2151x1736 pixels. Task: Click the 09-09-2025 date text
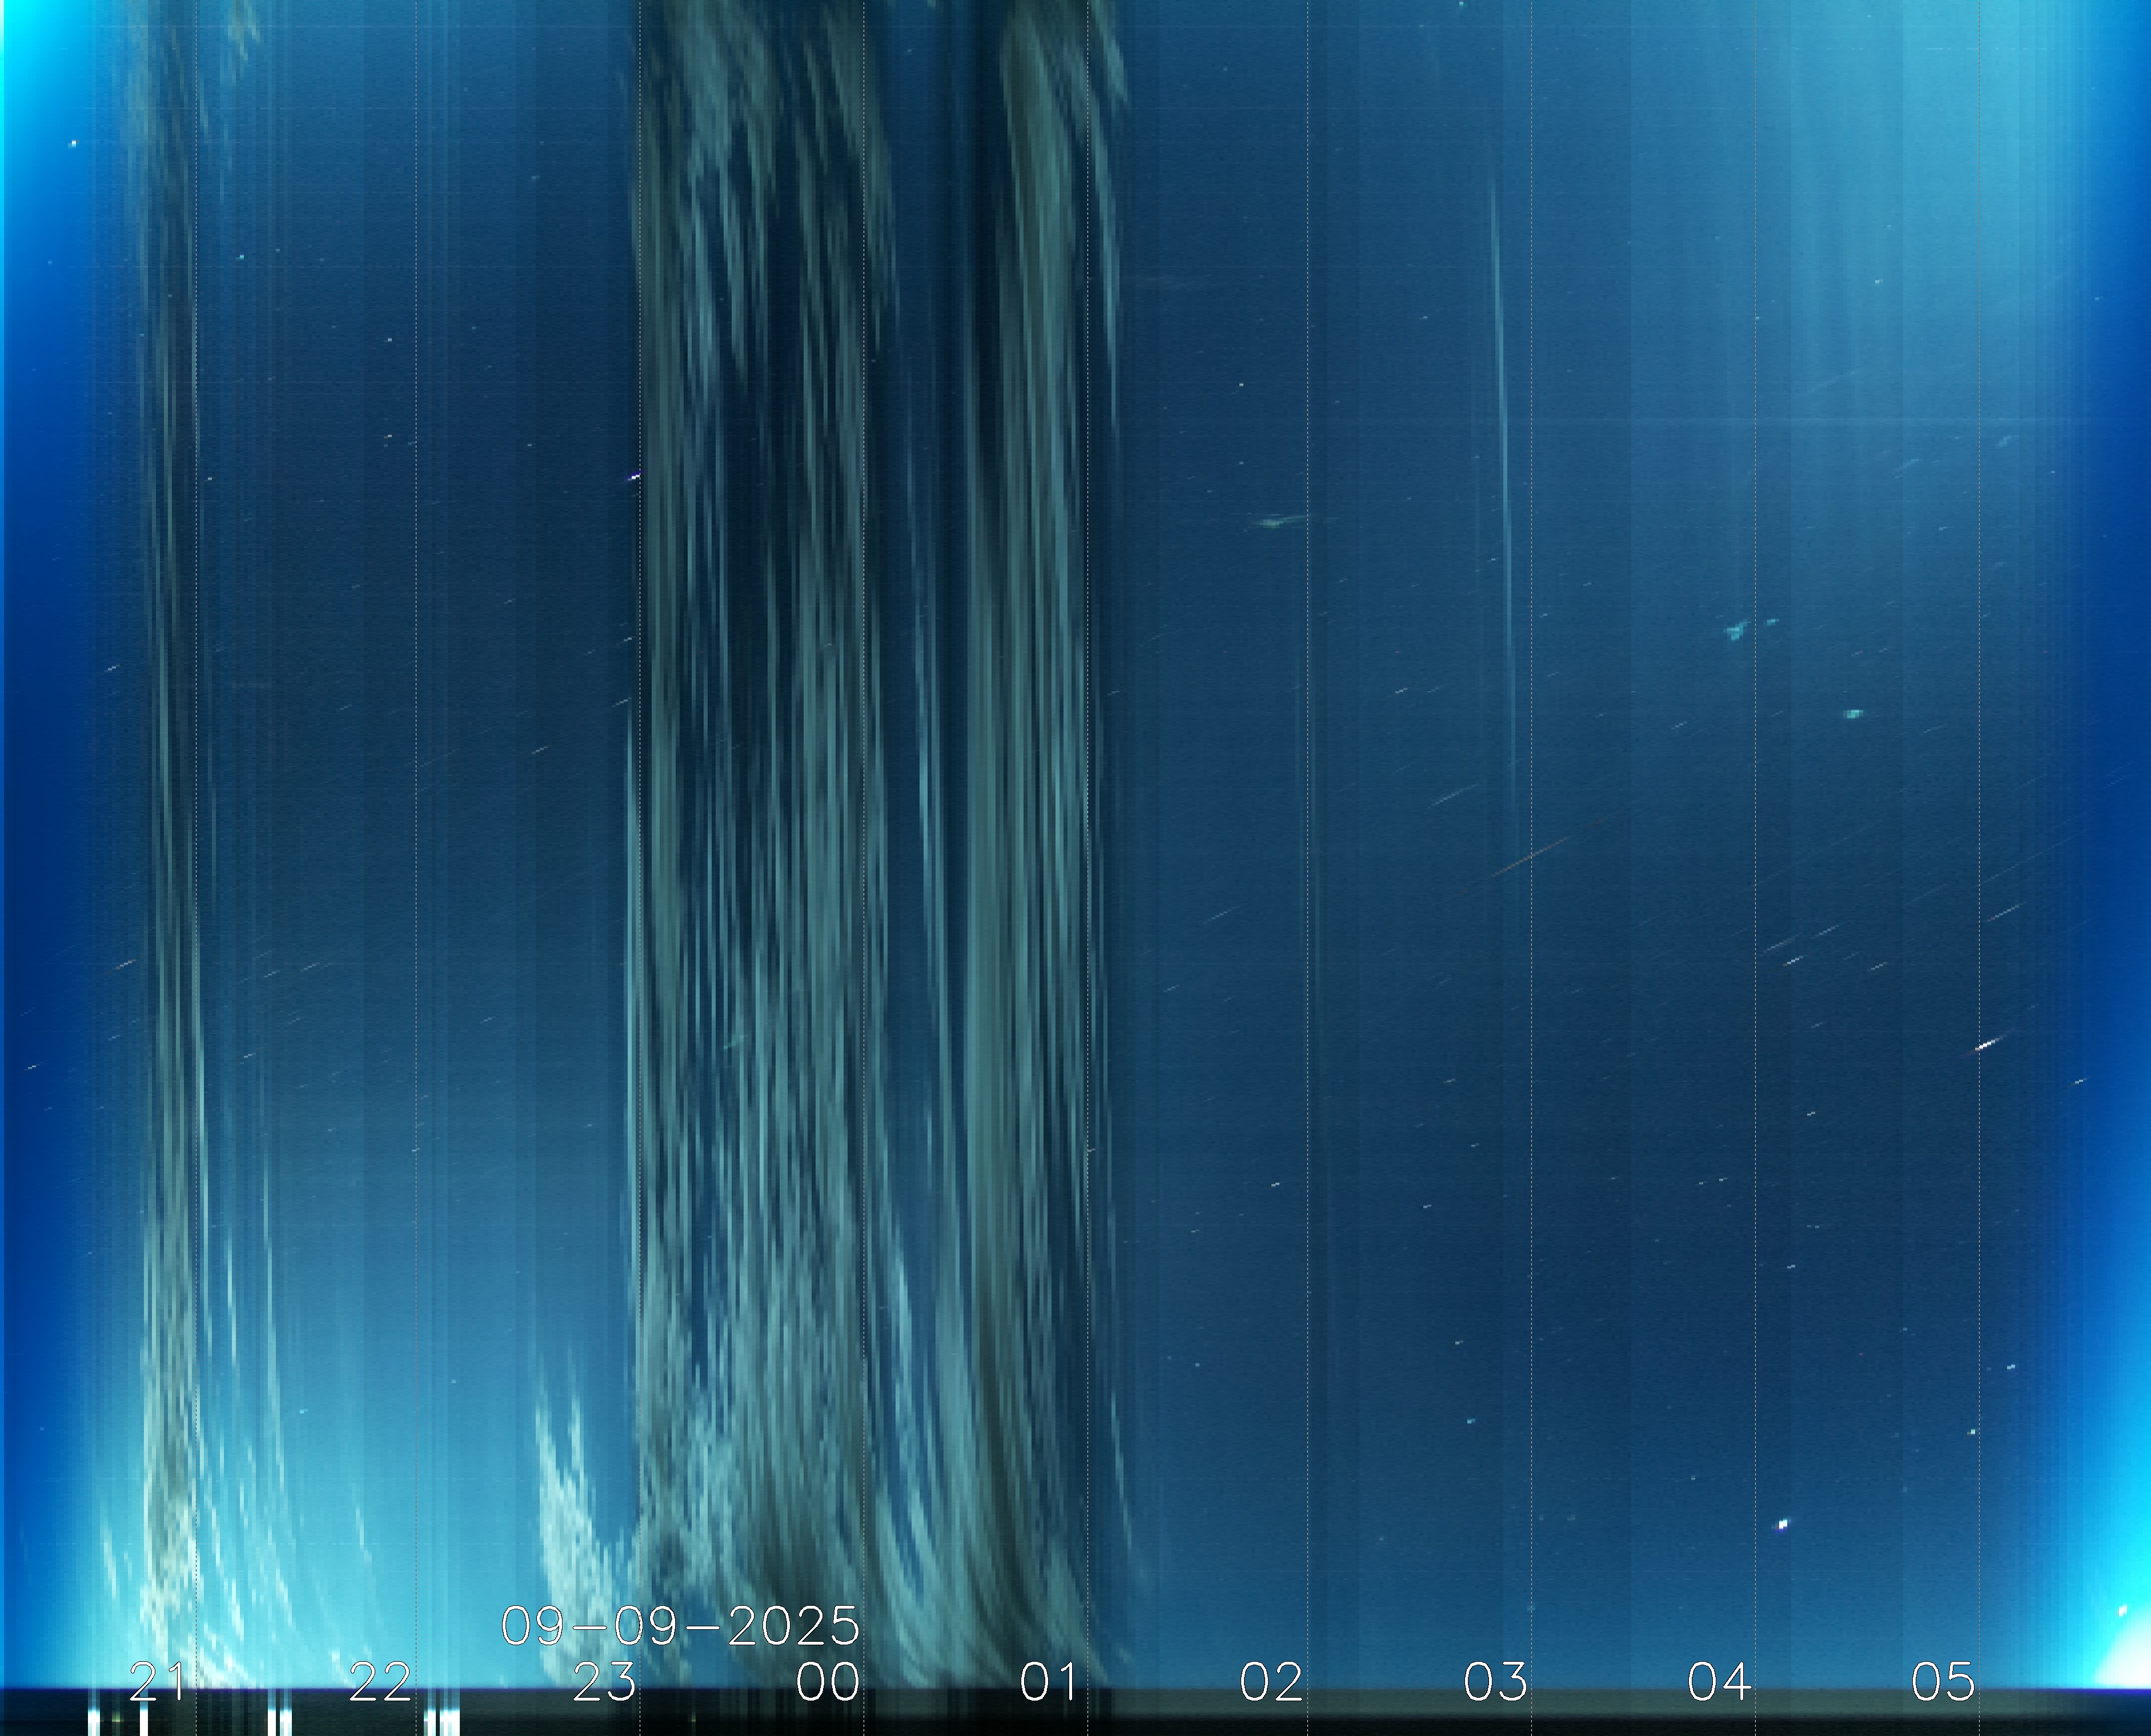point(680,1625)
